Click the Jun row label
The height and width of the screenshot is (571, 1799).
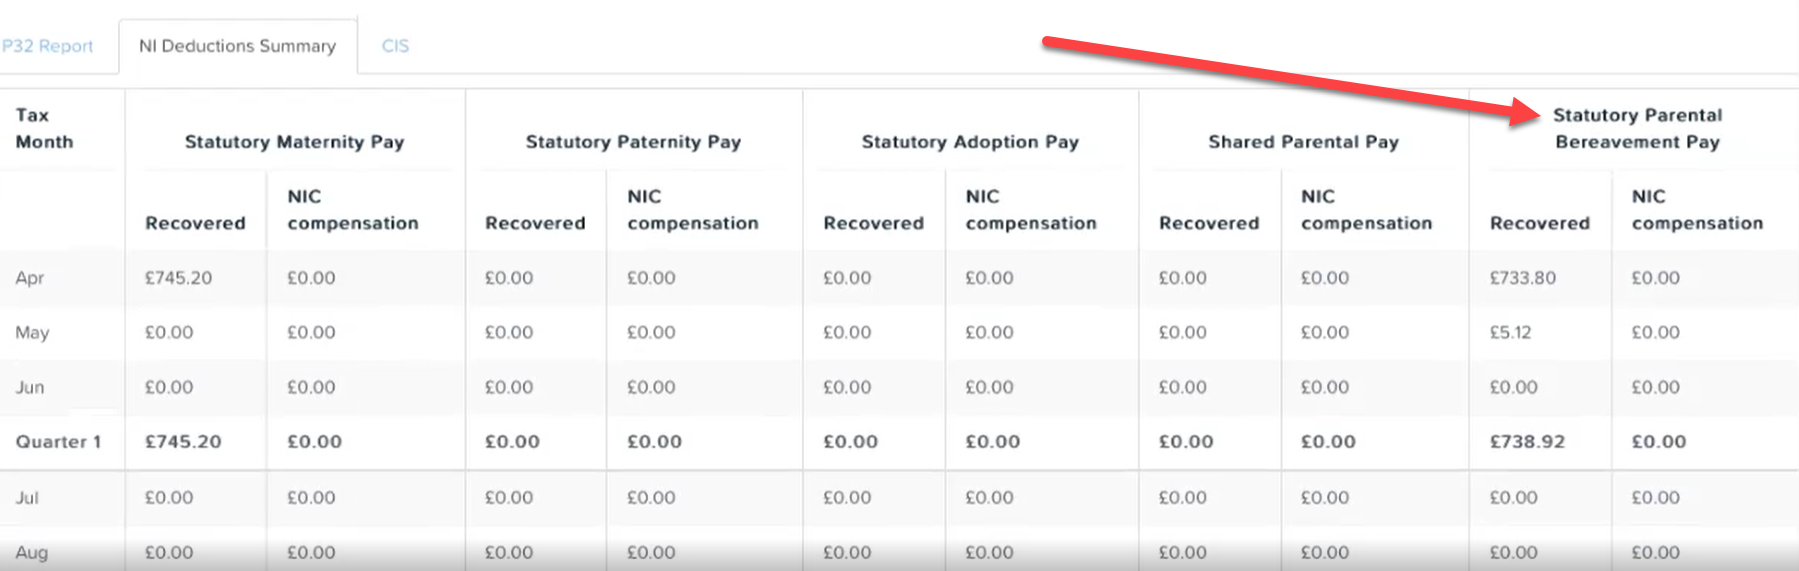[x=30, y=387]
